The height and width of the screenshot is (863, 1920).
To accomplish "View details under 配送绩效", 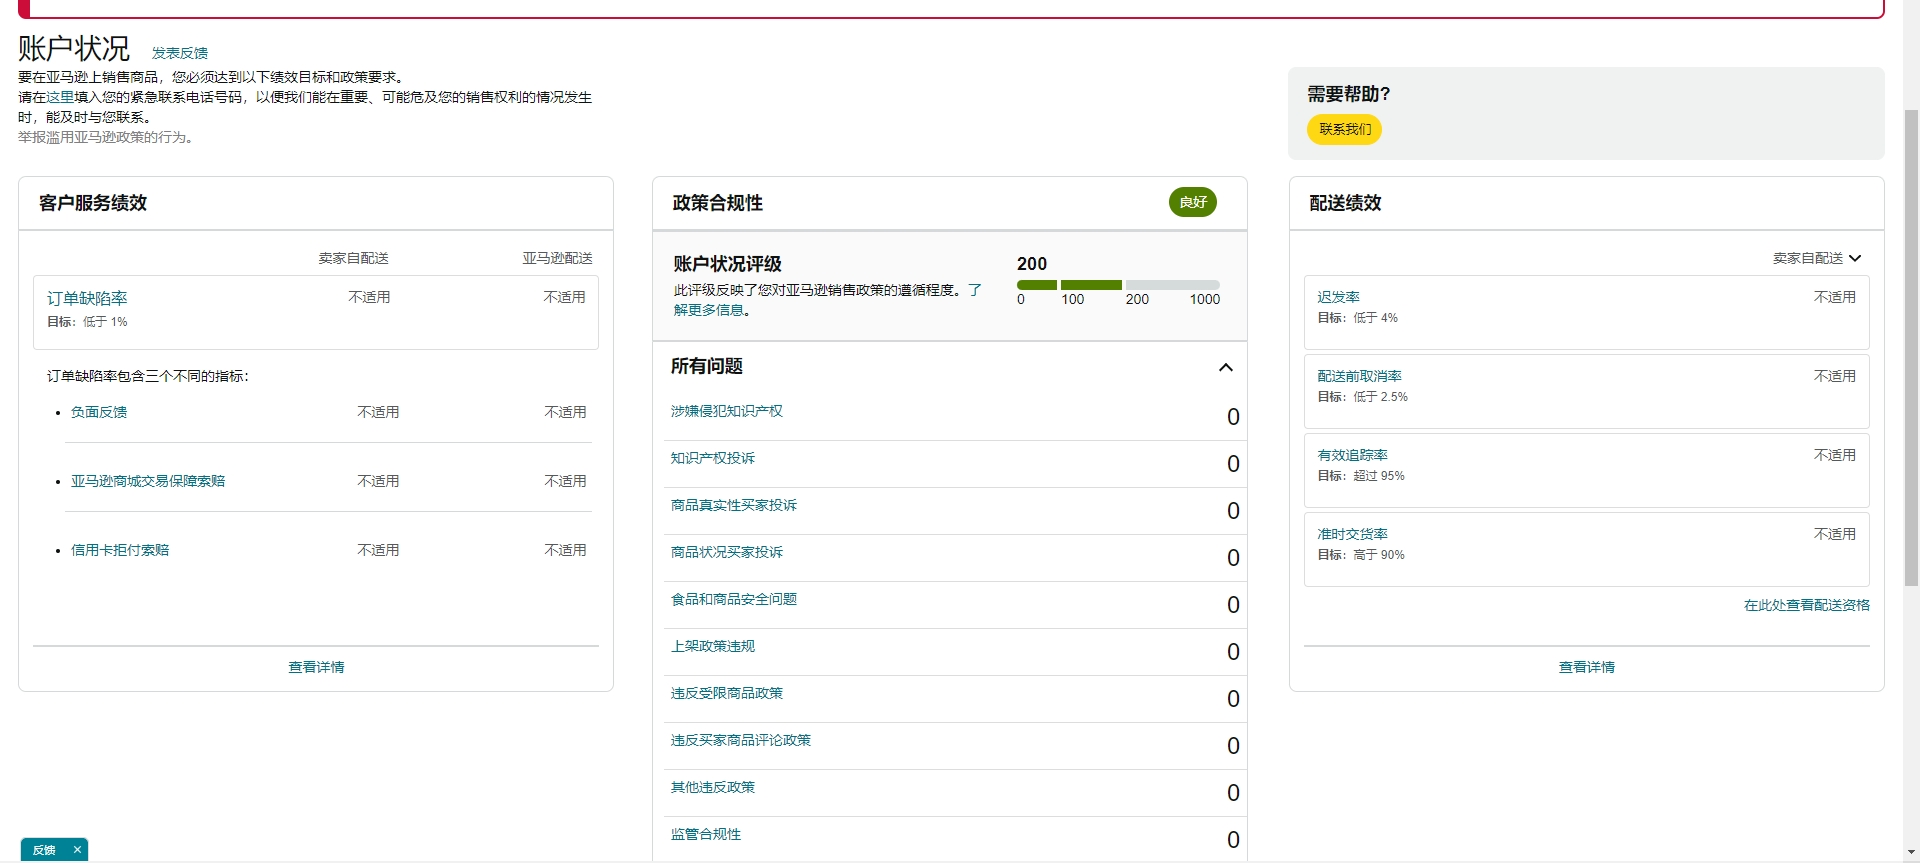I will [1586, 667].
